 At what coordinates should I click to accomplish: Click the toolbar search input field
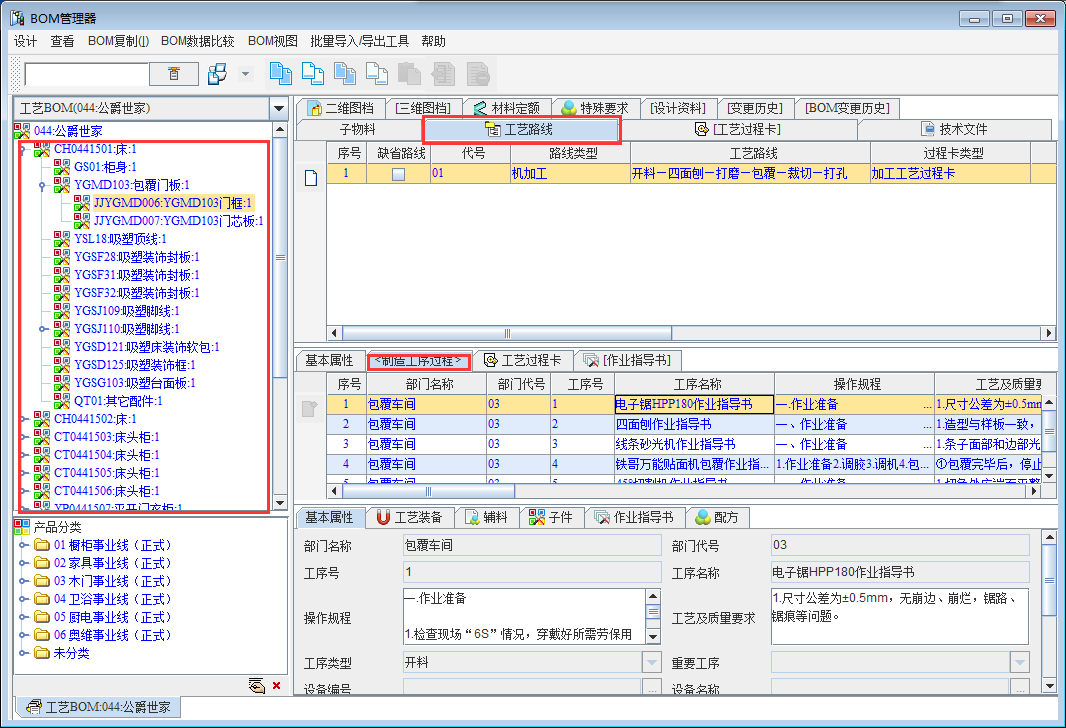tap(86, 74)
